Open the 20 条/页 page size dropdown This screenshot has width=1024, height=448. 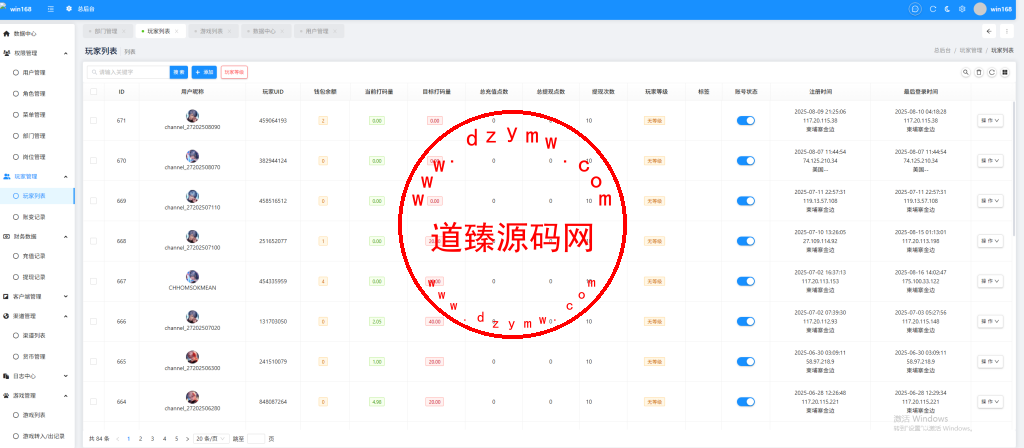212,439
